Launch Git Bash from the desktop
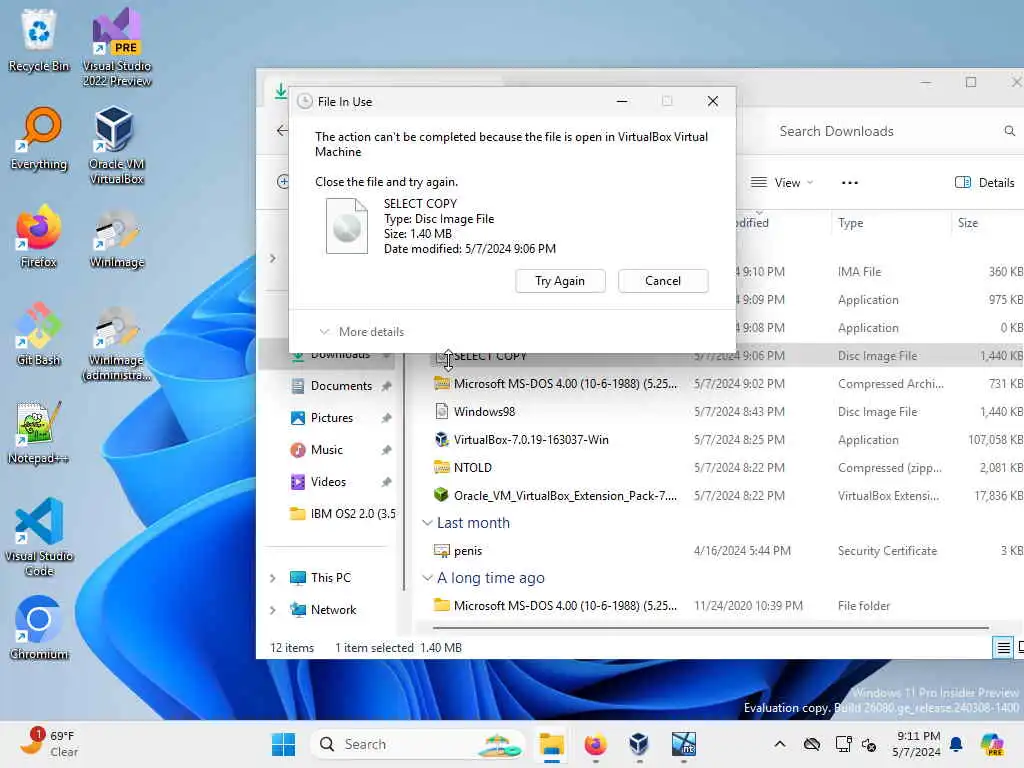Screen dimensions: 1024x768 39,334
